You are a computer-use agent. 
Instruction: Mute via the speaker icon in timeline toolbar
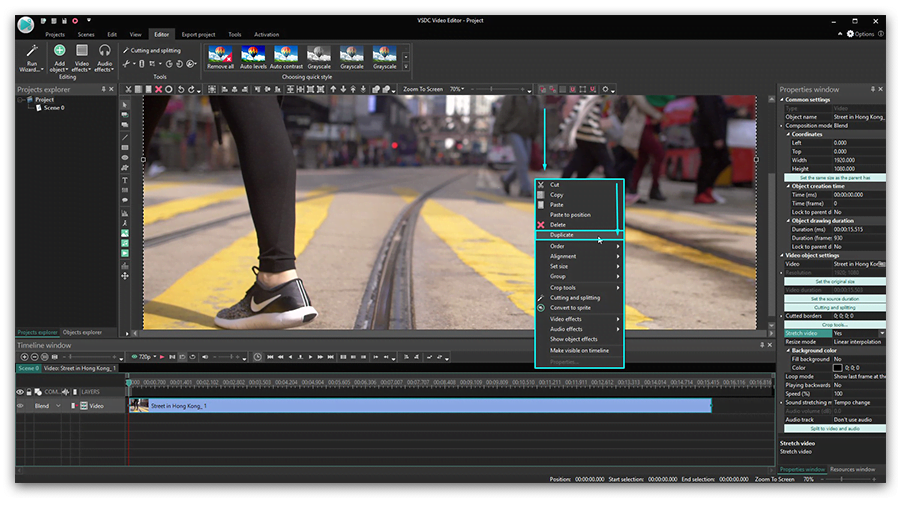[x=205, y=357]
